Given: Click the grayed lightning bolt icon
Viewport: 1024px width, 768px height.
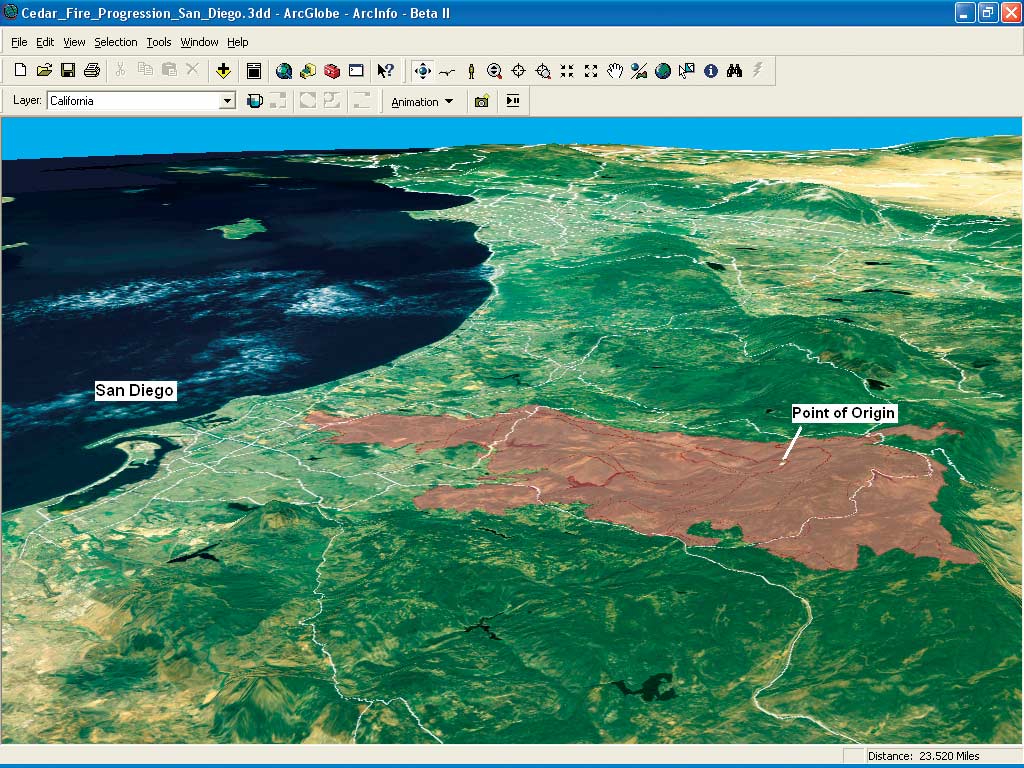Looking at the screenshot, I should tap(758, 70).
